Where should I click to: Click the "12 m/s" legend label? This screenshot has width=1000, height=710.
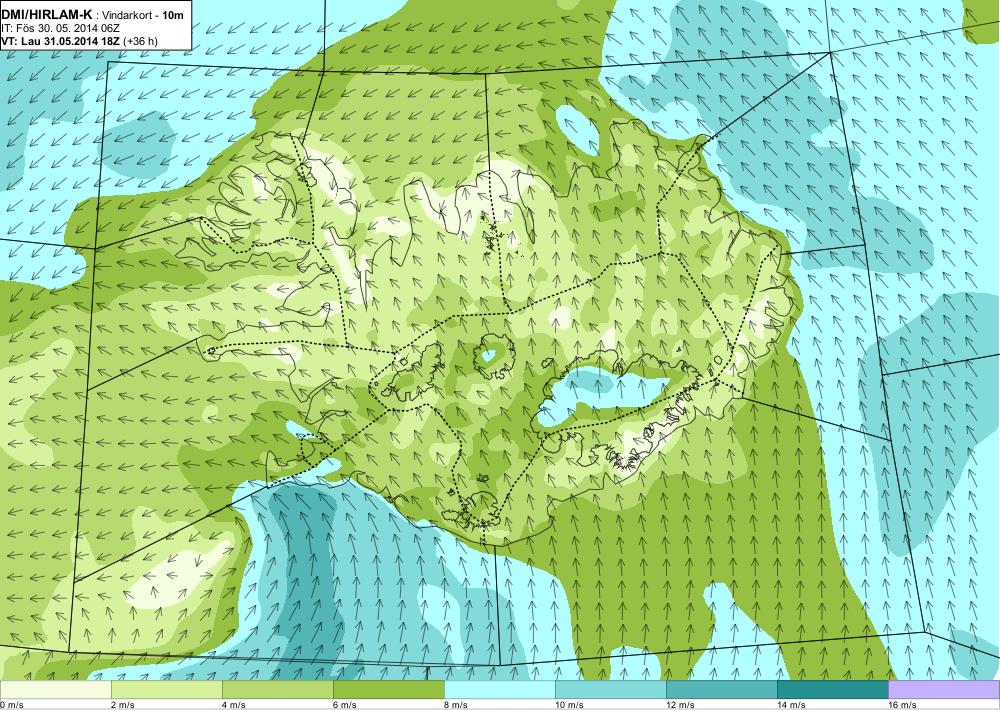(x=680, y=704)
